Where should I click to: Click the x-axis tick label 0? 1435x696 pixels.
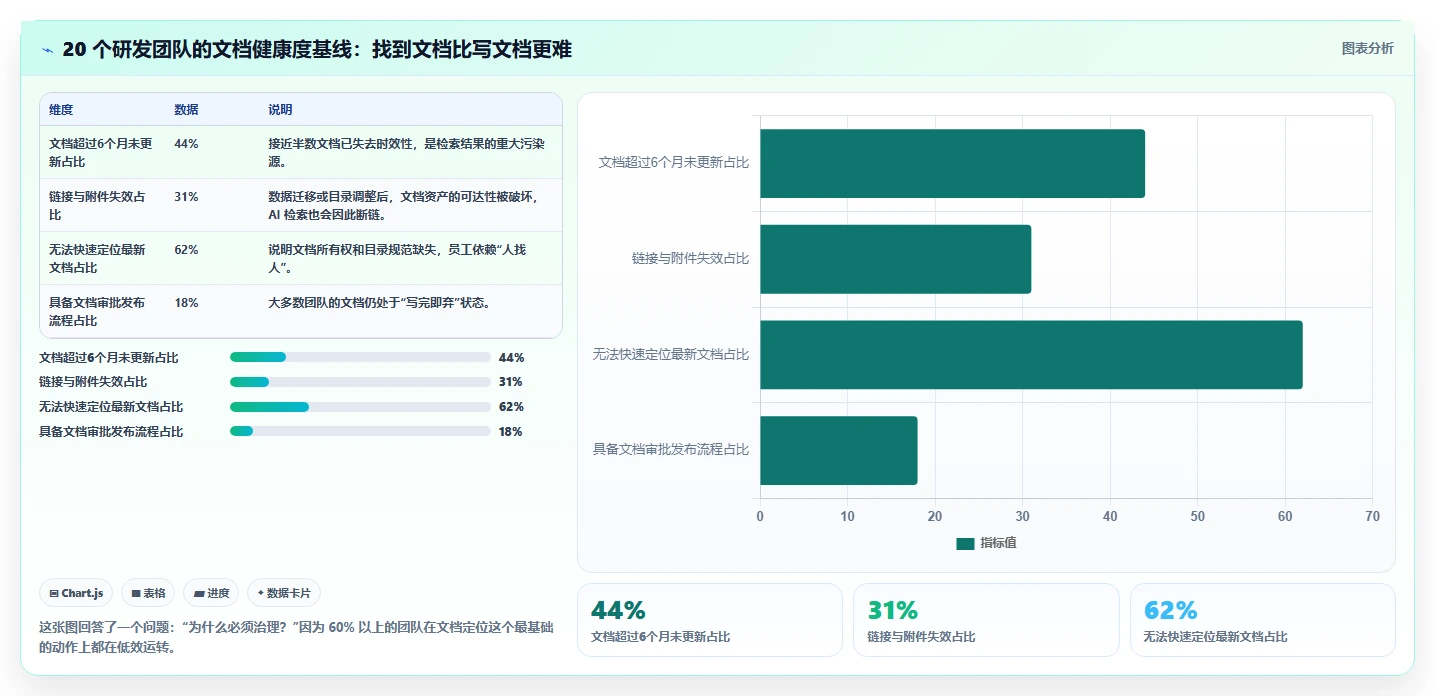(760, 517)
